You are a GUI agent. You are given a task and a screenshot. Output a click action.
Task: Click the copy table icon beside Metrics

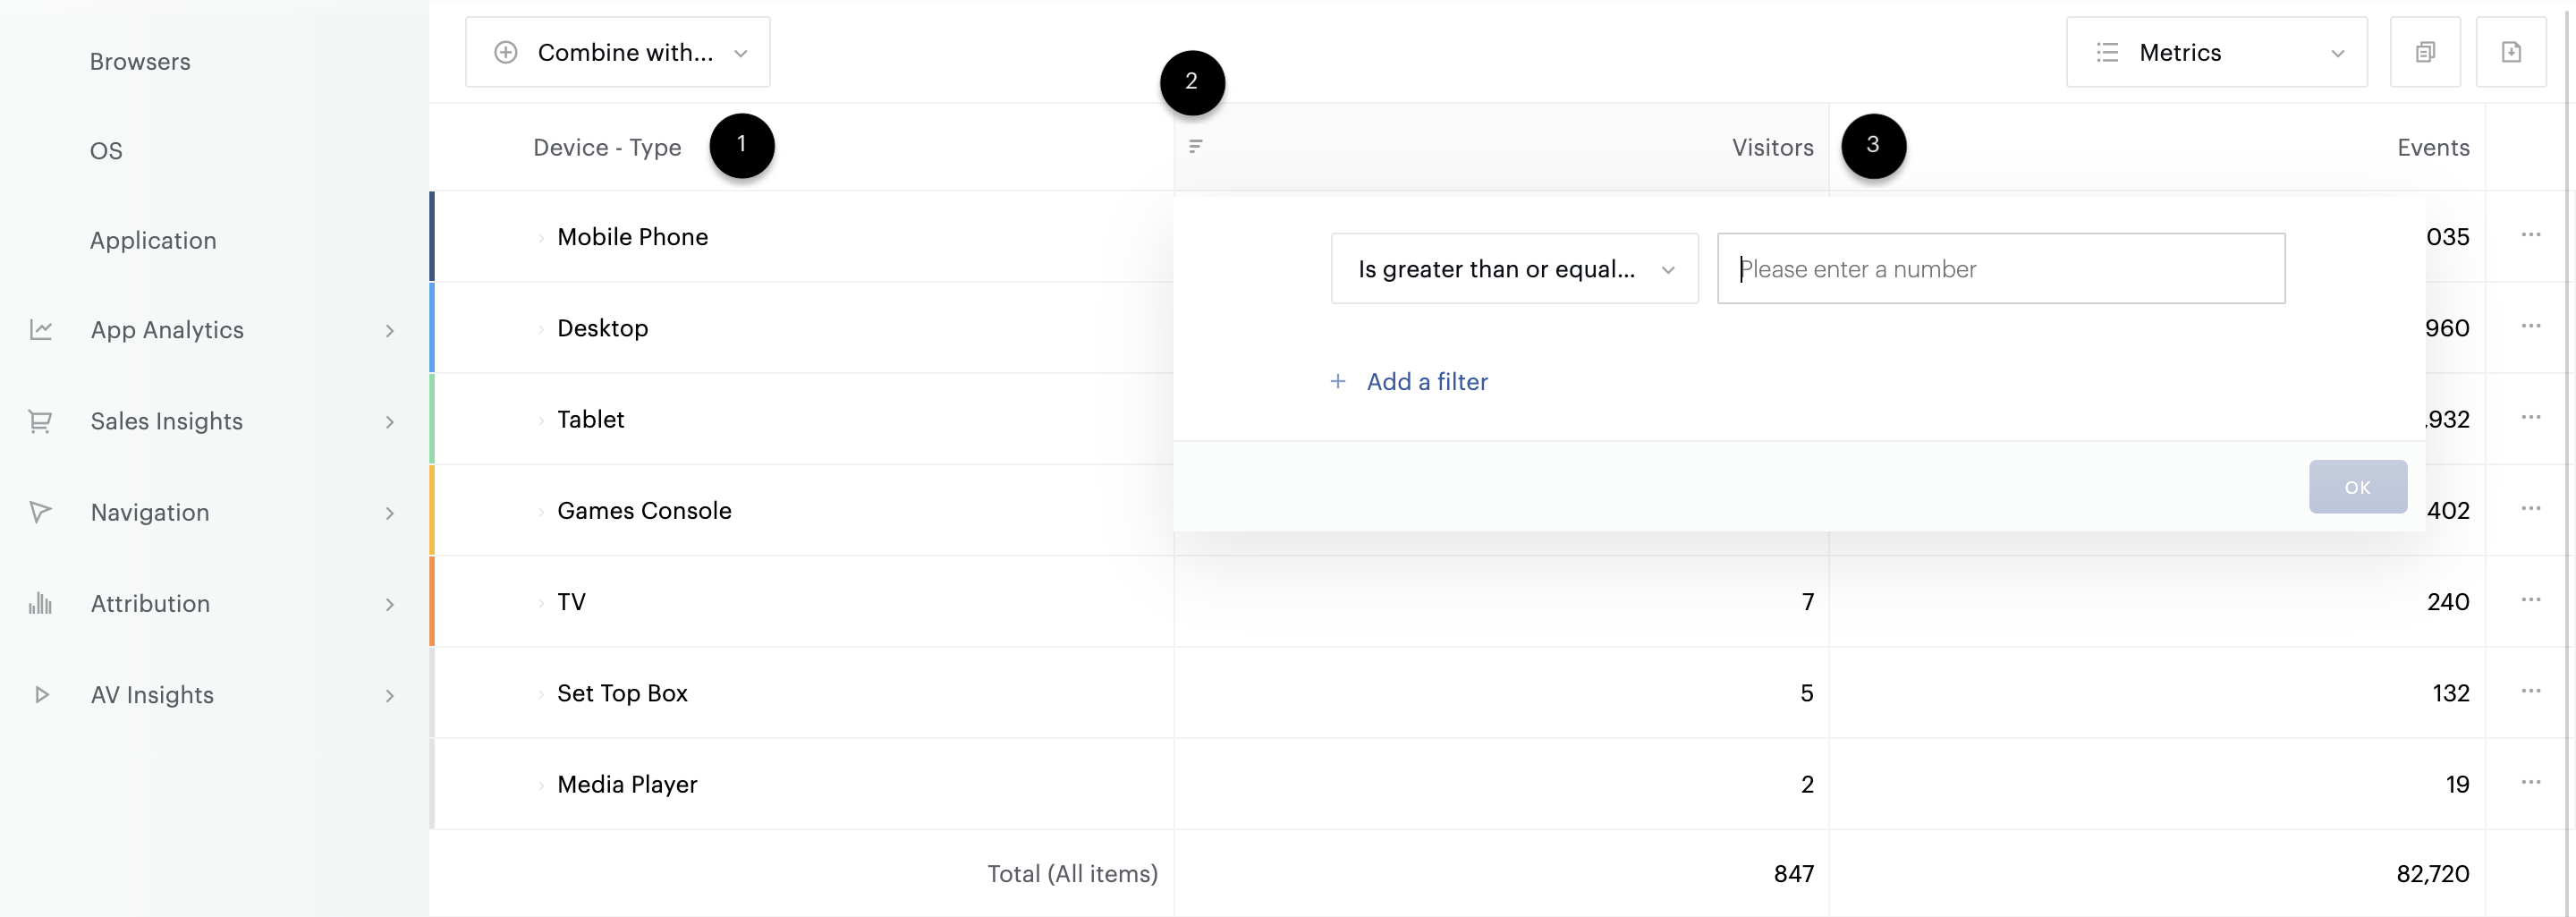point(2425,52)
